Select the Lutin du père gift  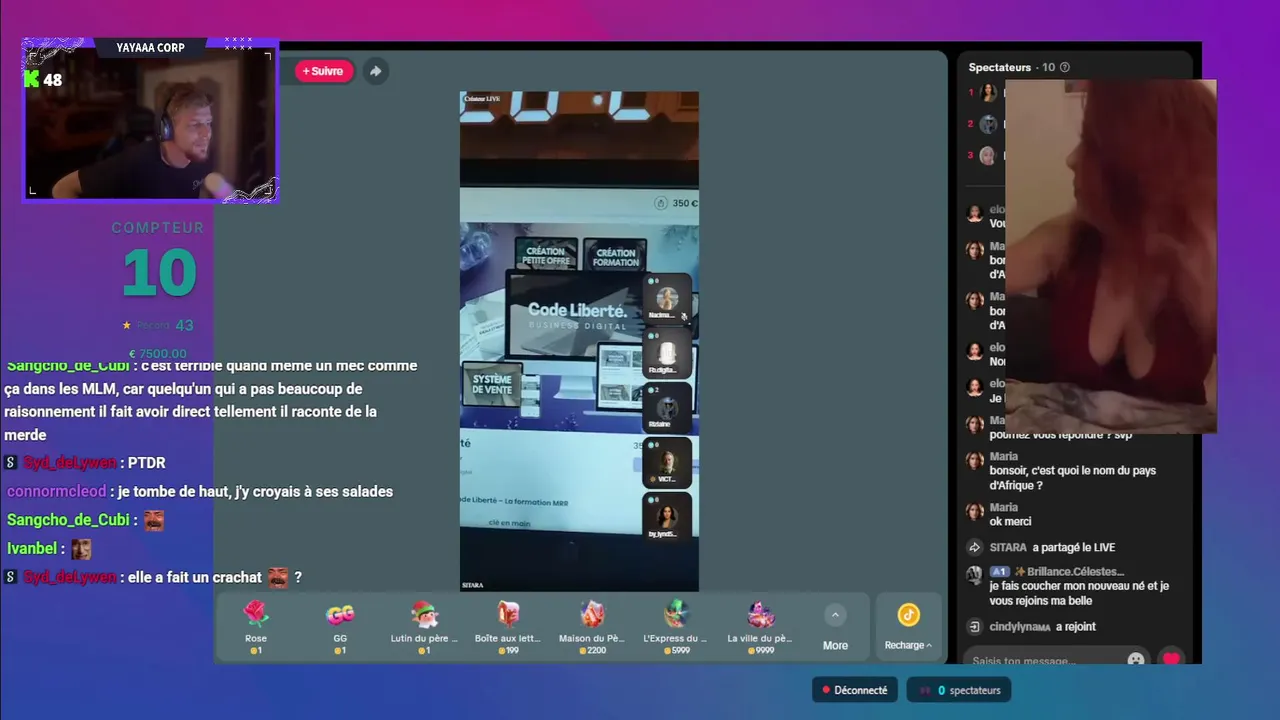pyautogui.click(x=424, y=627)
